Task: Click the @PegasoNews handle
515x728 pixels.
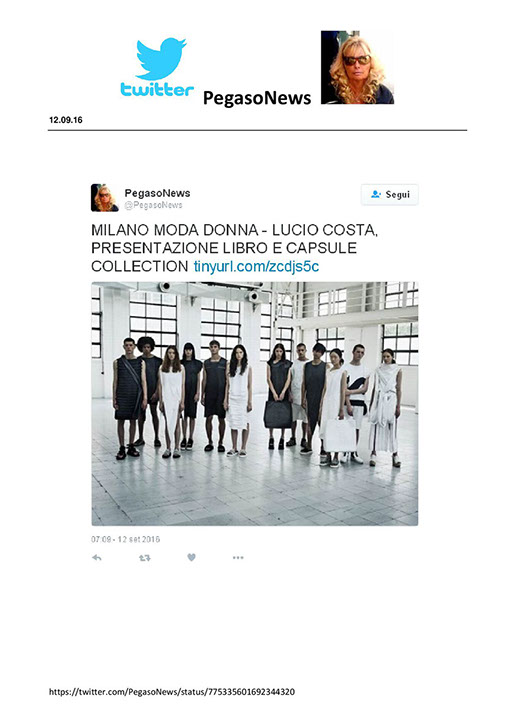Action: [153, 205]
